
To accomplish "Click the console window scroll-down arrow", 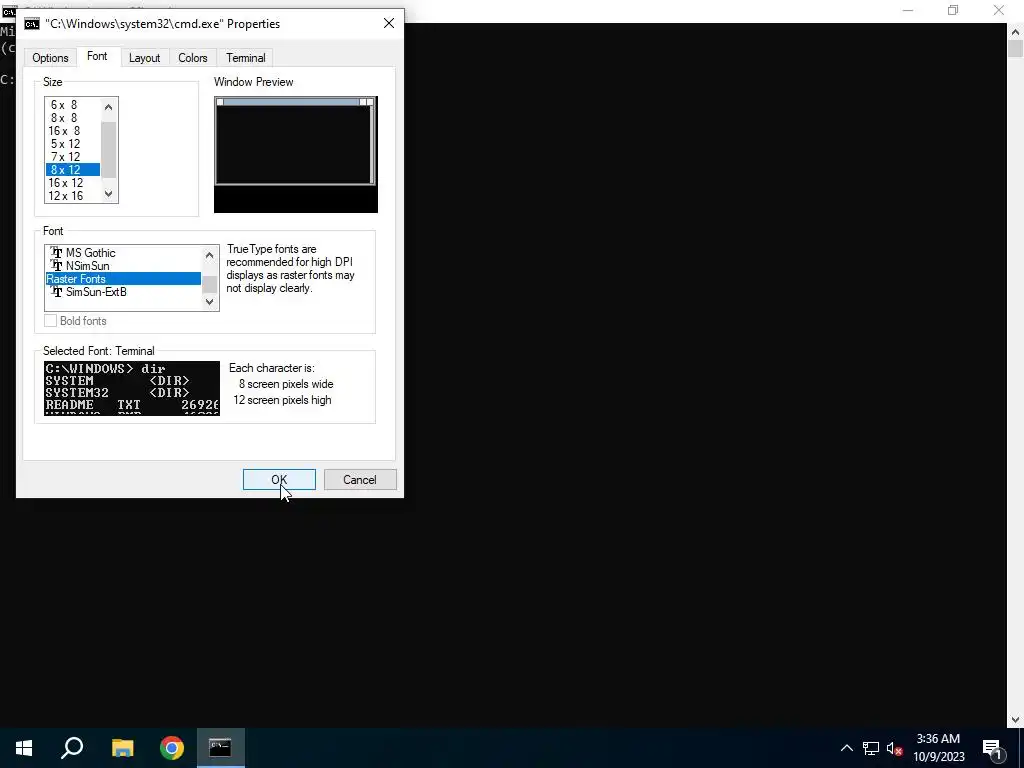I will (1015, 720).
